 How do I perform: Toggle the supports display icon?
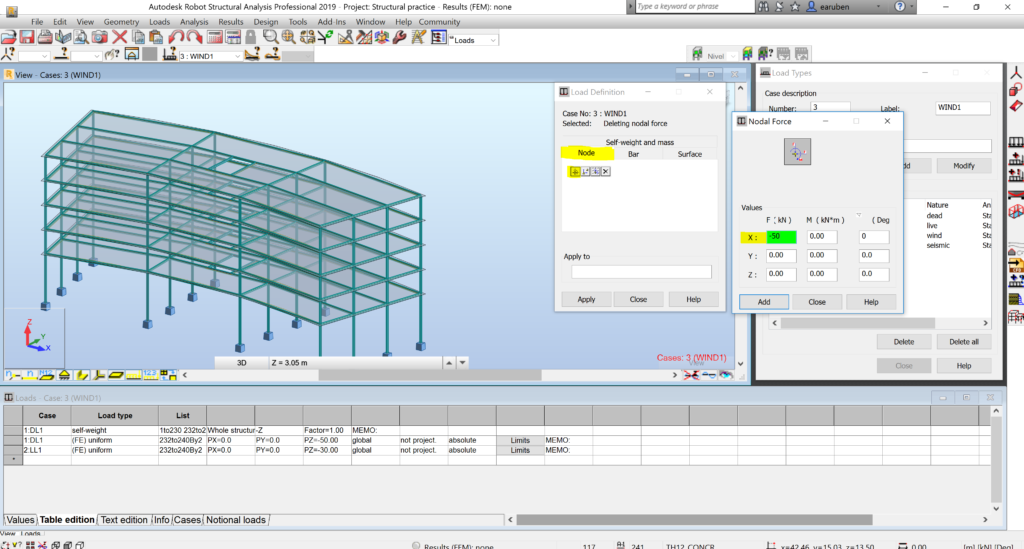(x=64, y=375)
